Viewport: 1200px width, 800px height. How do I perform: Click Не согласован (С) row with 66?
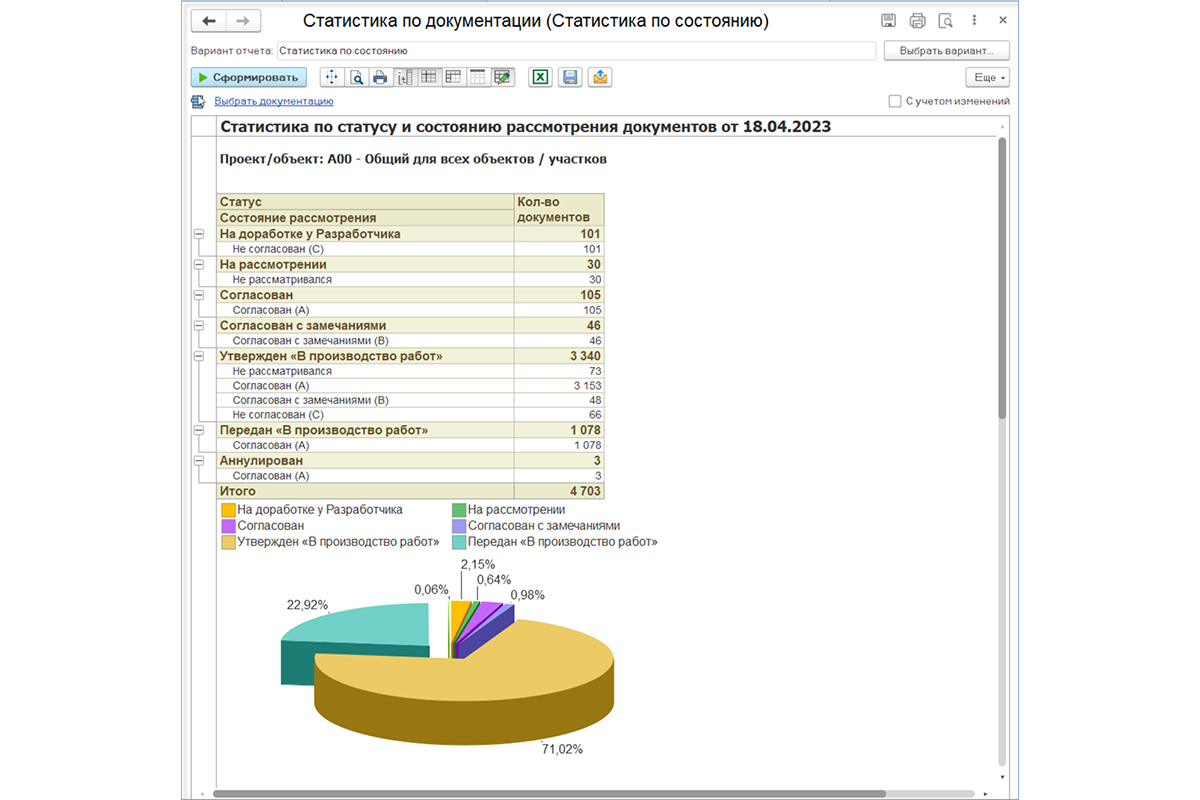pyautogui.click(x=410, y=415)
